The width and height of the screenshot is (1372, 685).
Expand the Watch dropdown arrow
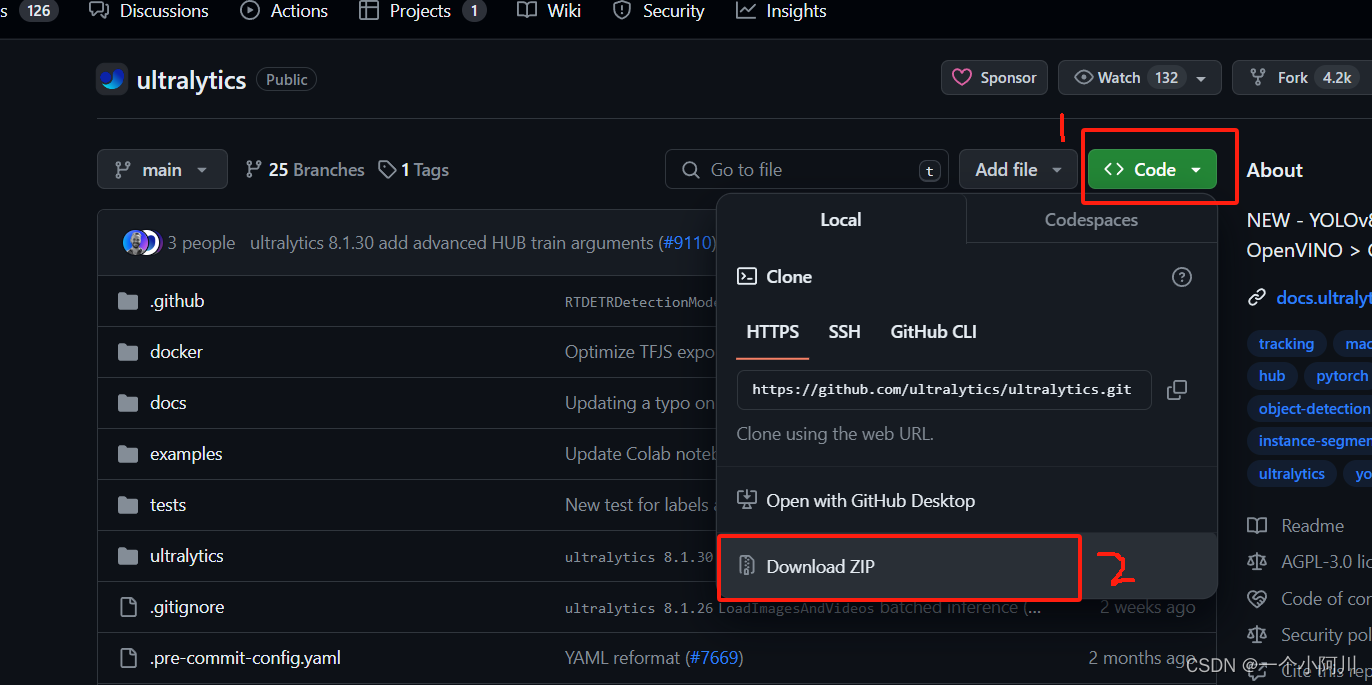coord(1202,78)
